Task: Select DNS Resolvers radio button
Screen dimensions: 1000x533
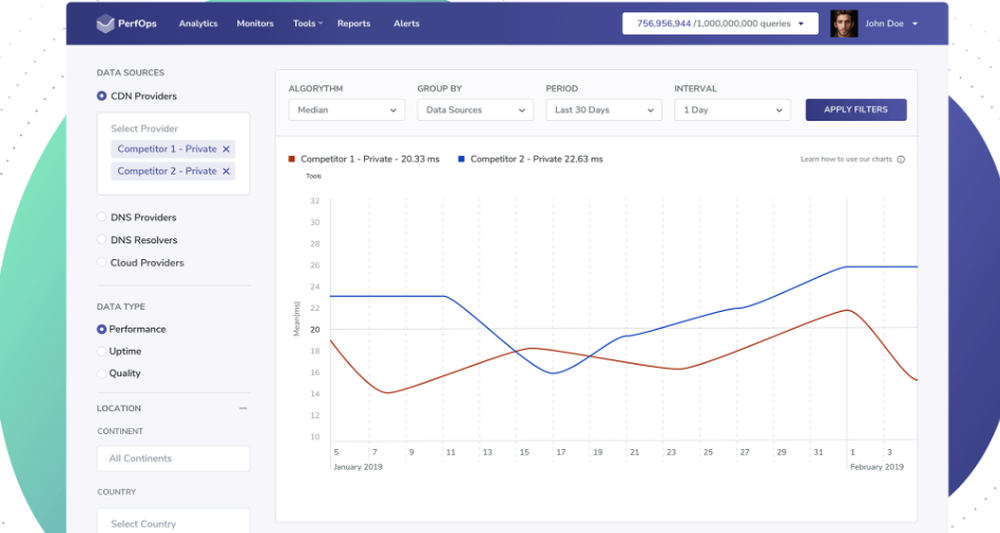Action: pyautogui.click(x=101, y=240)
